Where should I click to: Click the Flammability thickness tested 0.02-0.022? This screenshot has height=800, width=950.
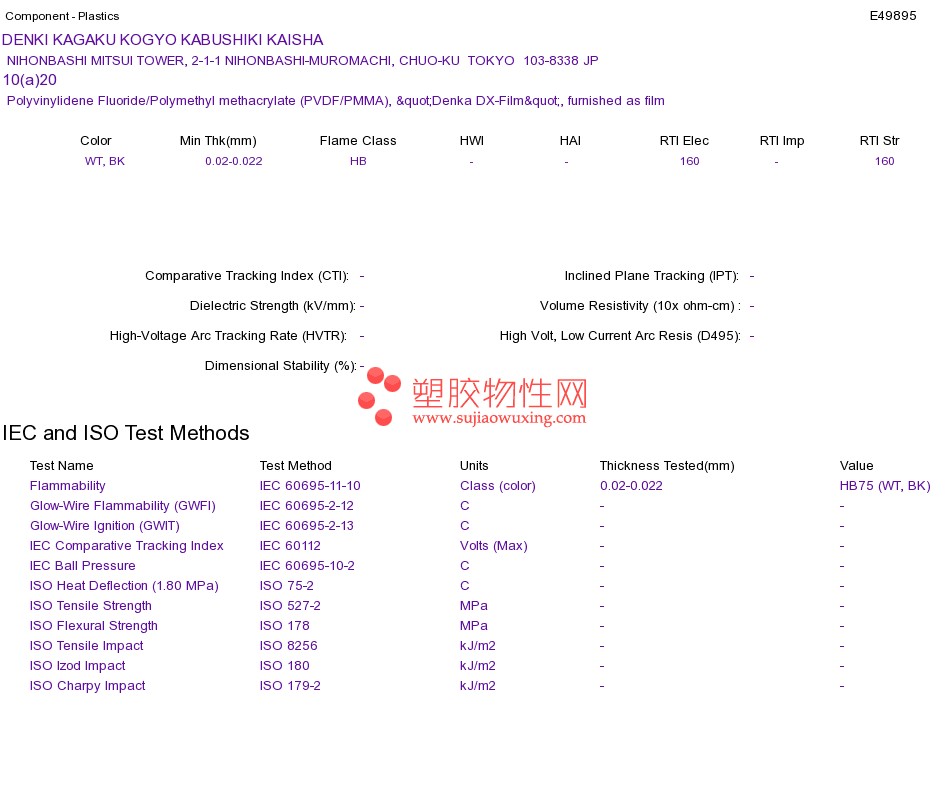pyautogui.click(x=631, y=486)
